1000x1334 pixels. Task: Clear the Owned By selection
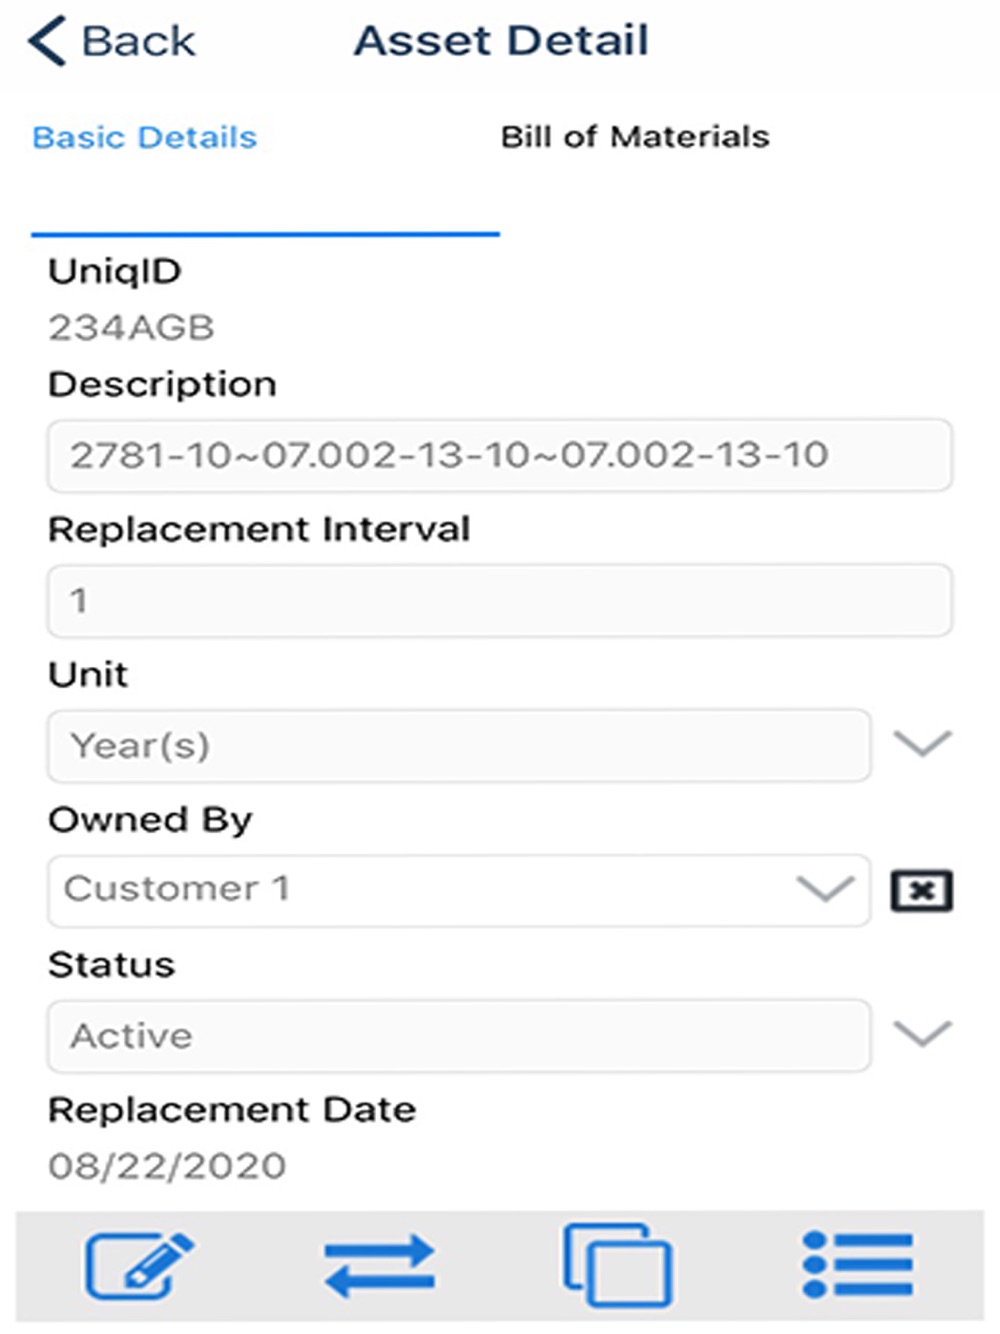coord(921,890)
